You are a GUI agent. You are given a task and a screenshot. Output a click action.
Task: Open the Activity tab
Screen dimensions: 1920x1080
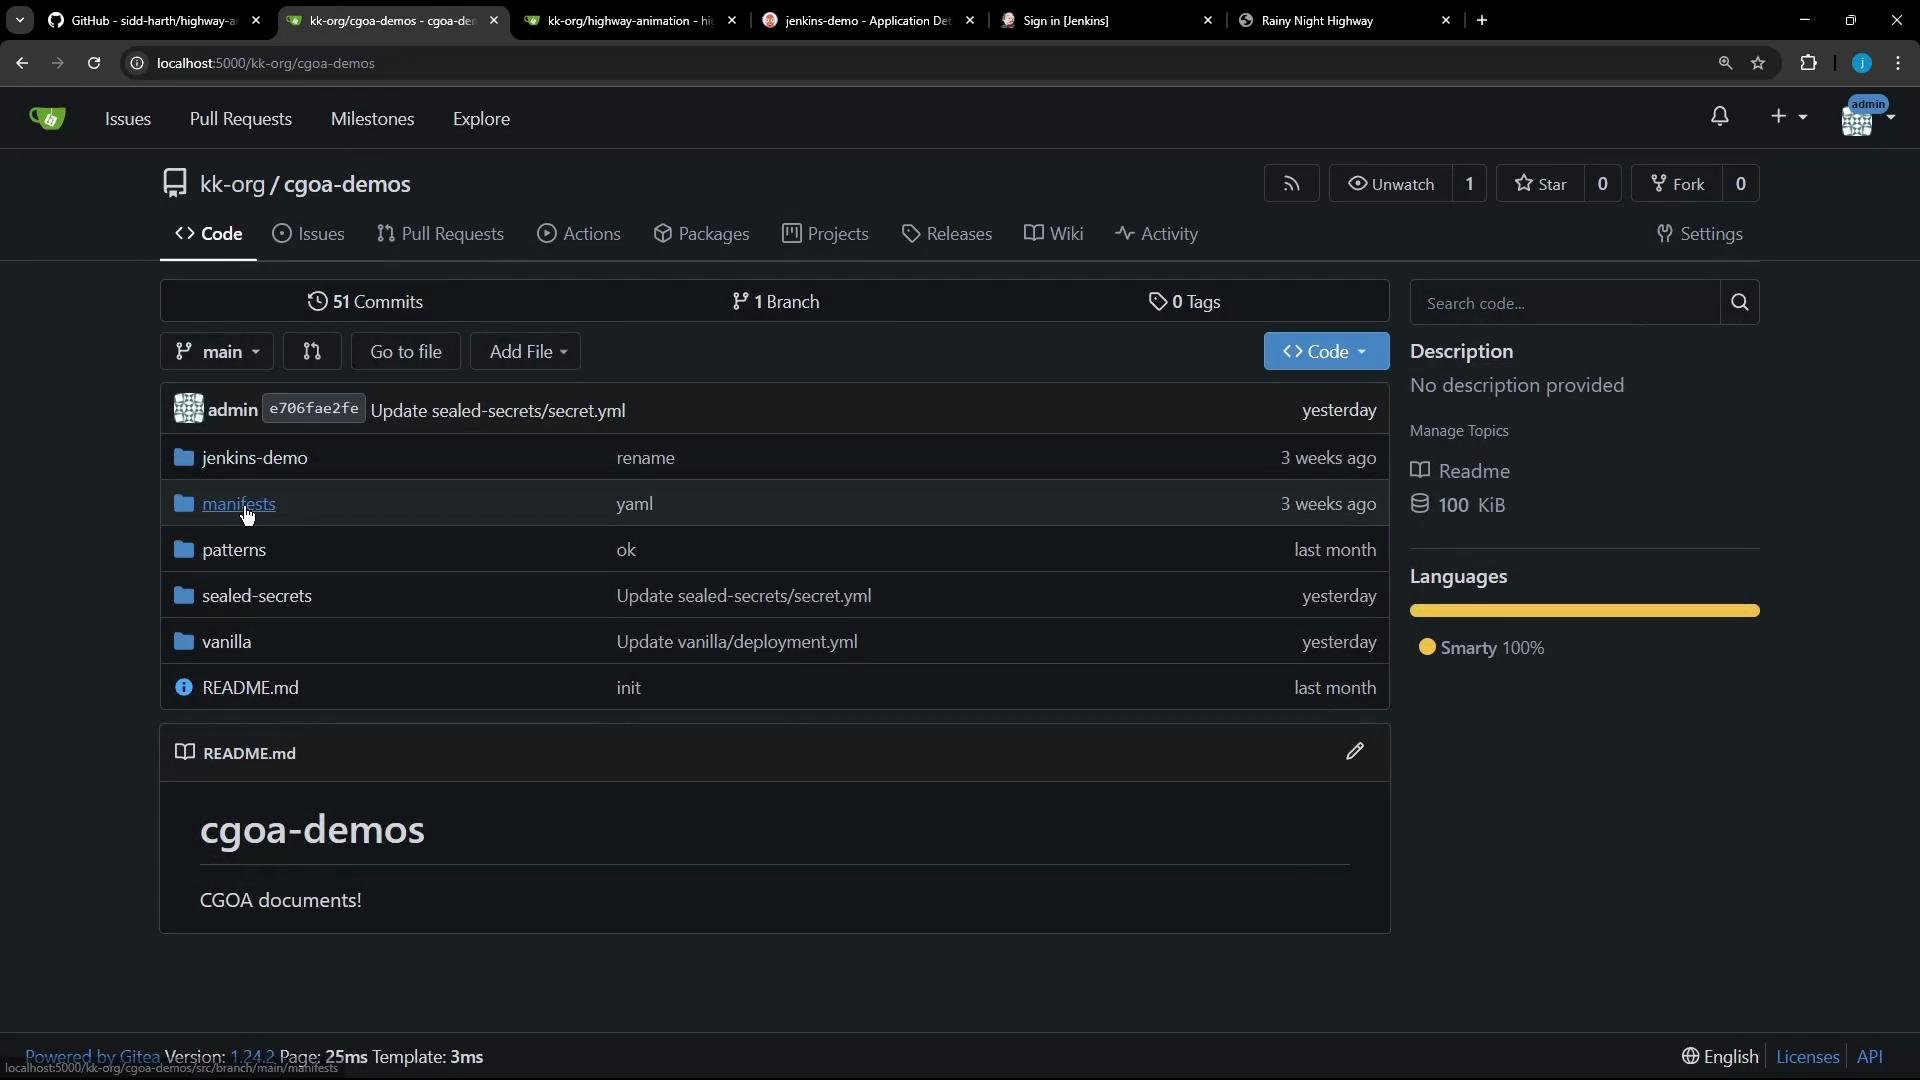(1156, 234)
